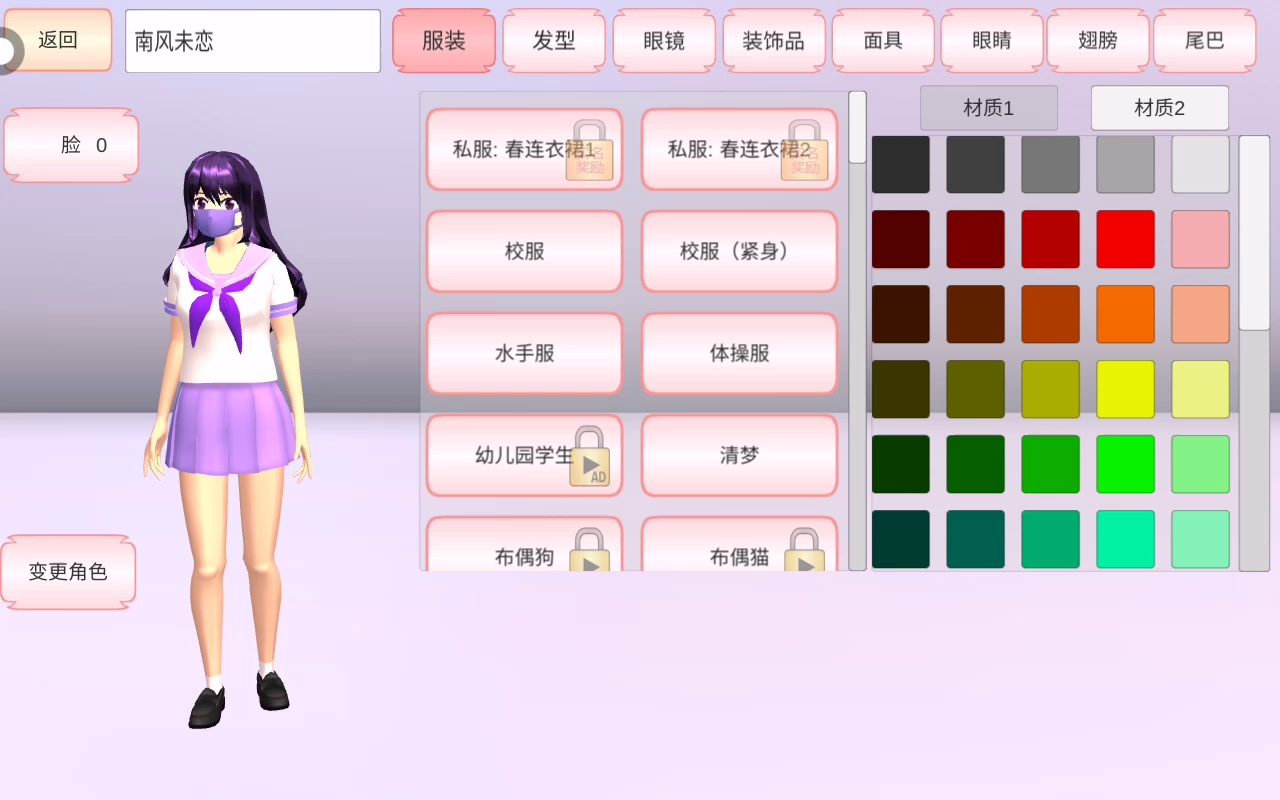Select the 水手服 sailor outfit
The width and height of the screenshot is (1280, 800).
[524, 354]
